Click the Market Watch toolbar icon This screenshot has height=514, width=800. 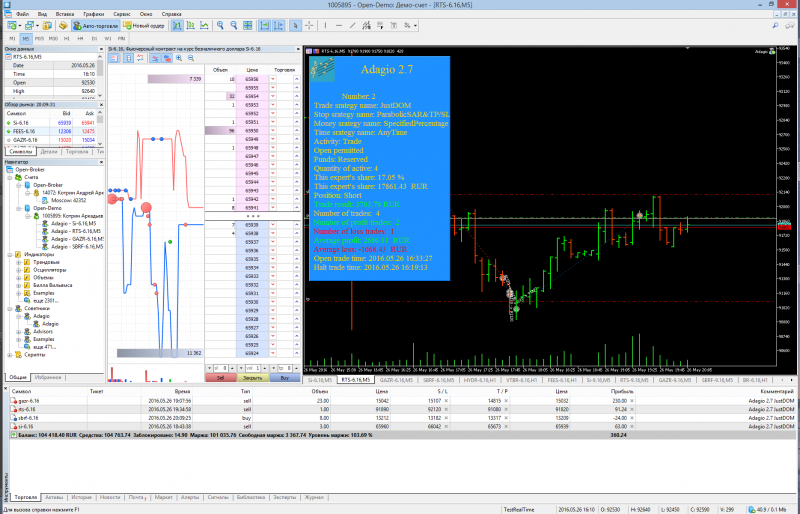[x=47, y=26]
